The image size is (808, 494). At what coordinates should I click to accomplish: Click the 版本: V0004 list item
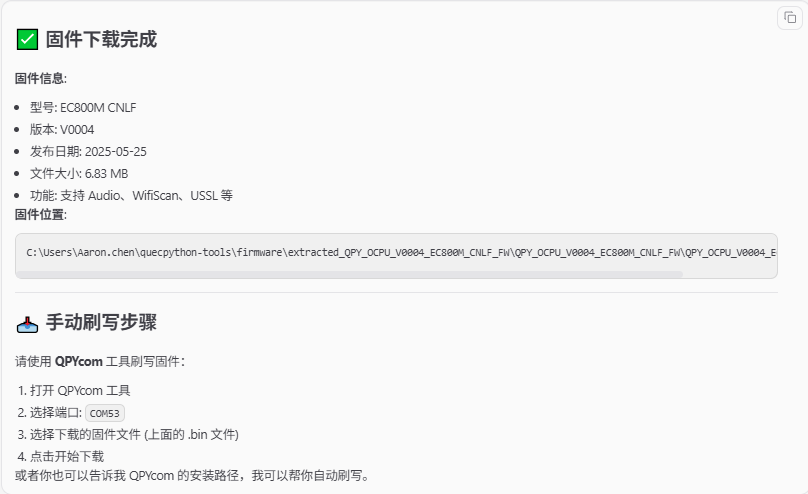(62, 129)
